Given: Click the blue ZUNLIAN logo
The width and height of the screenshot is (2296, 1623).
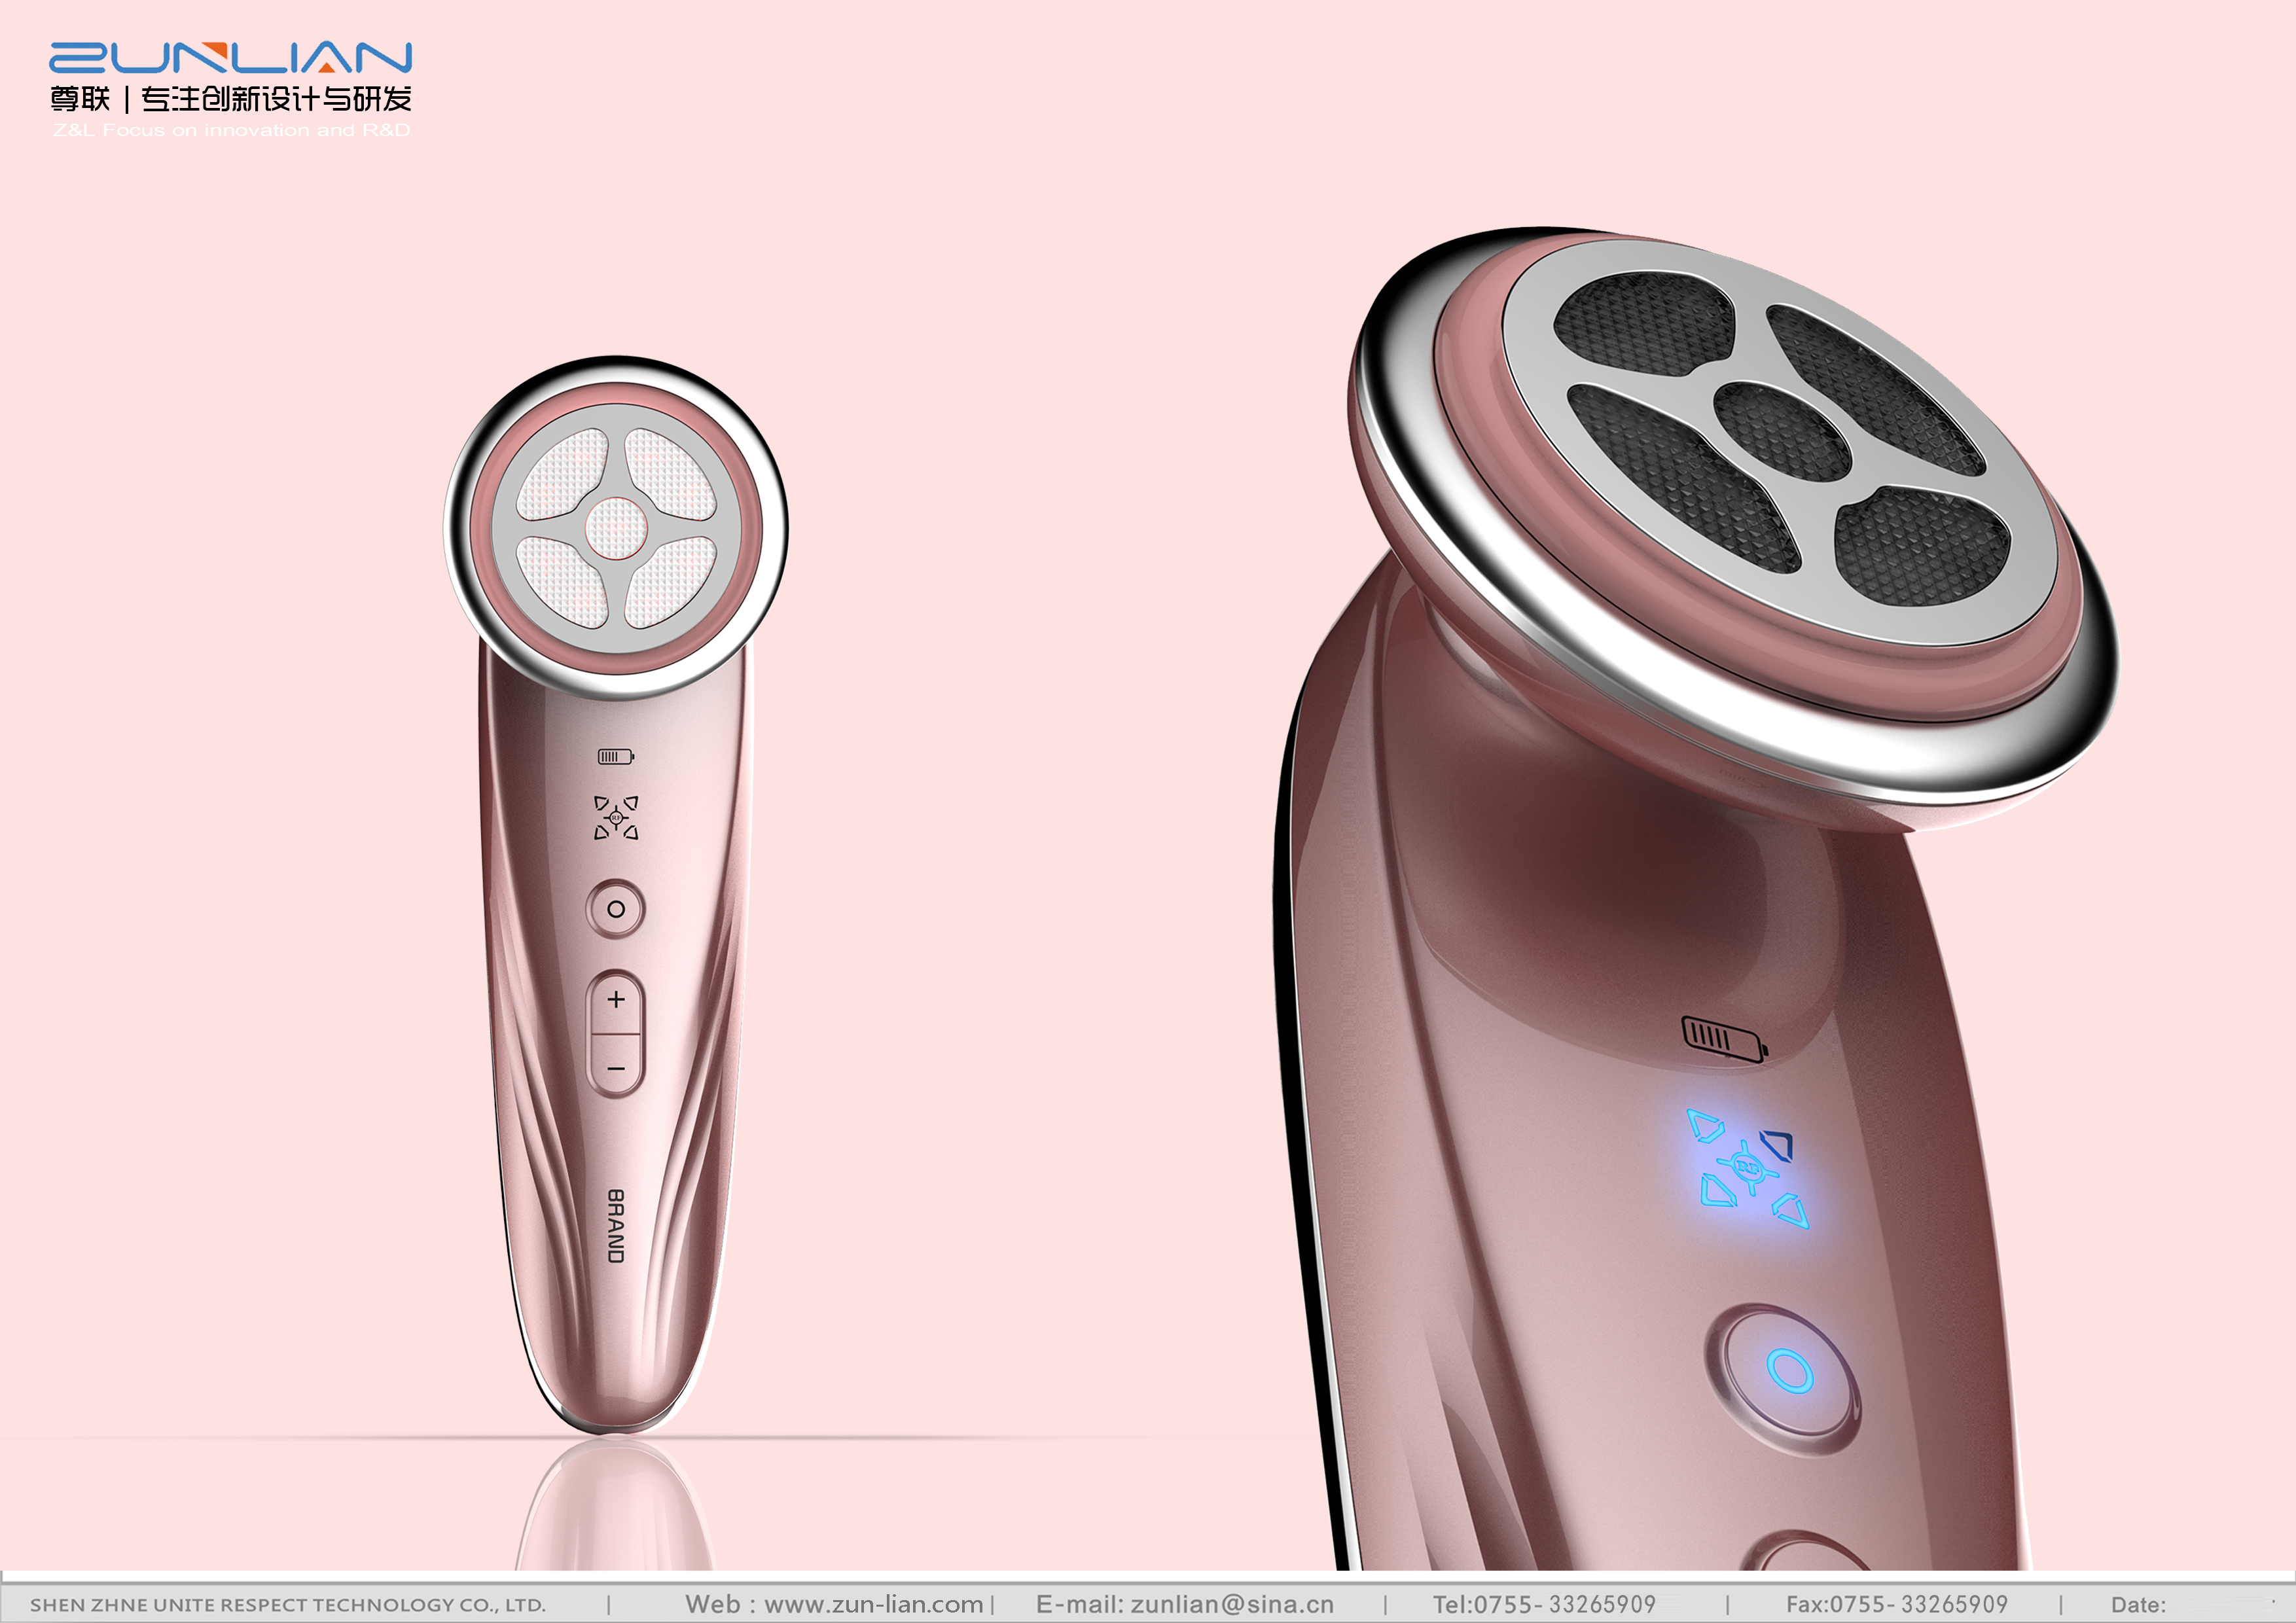Looking at the screenshot, I should click(231, 58).
